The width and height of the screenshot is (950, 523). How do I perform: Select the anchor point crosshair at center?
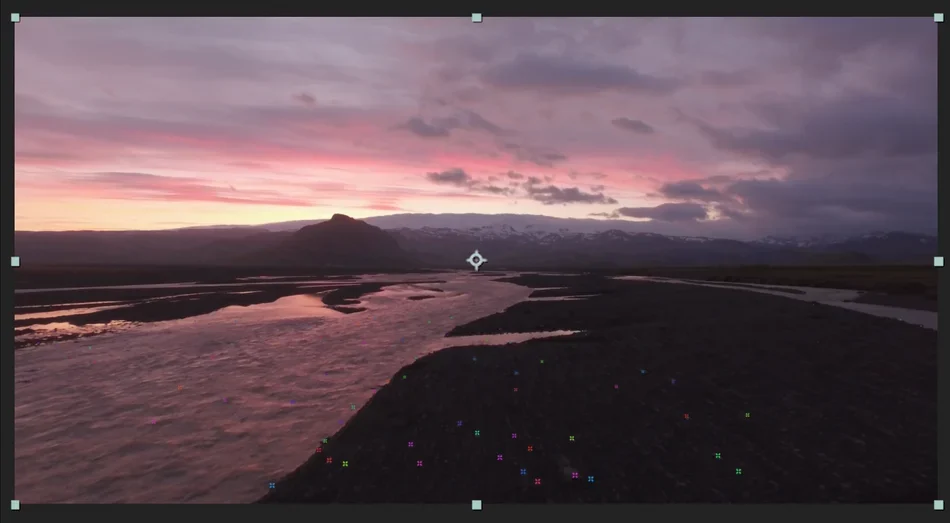pyautogui.click(x=476, y=260)
